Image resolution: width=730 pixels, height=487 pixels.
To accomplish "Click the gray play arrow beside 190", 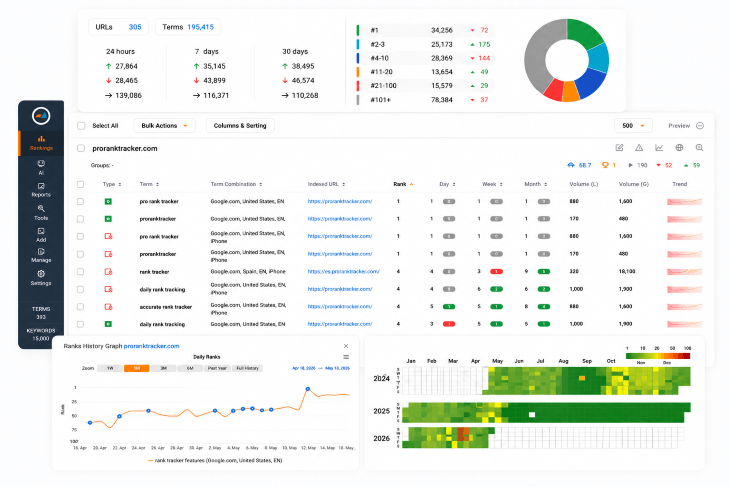I will [x=630, y=165].
